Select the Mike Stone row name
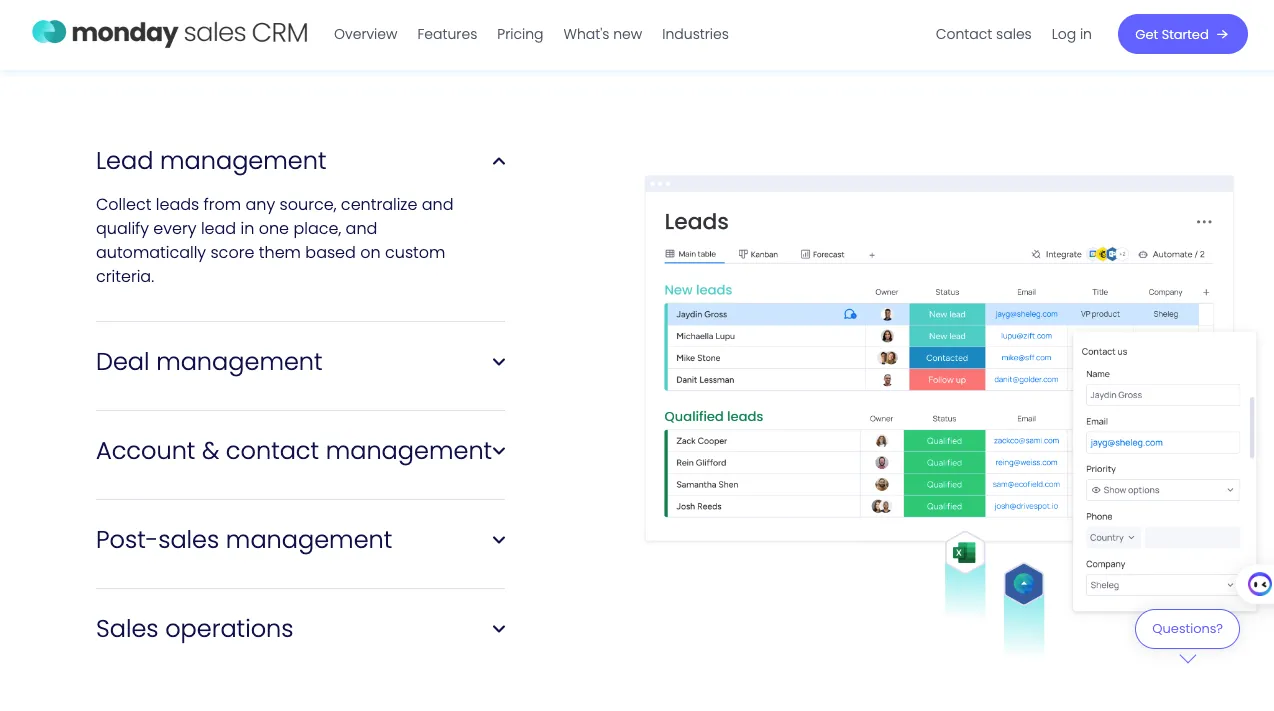 (698, 358)
